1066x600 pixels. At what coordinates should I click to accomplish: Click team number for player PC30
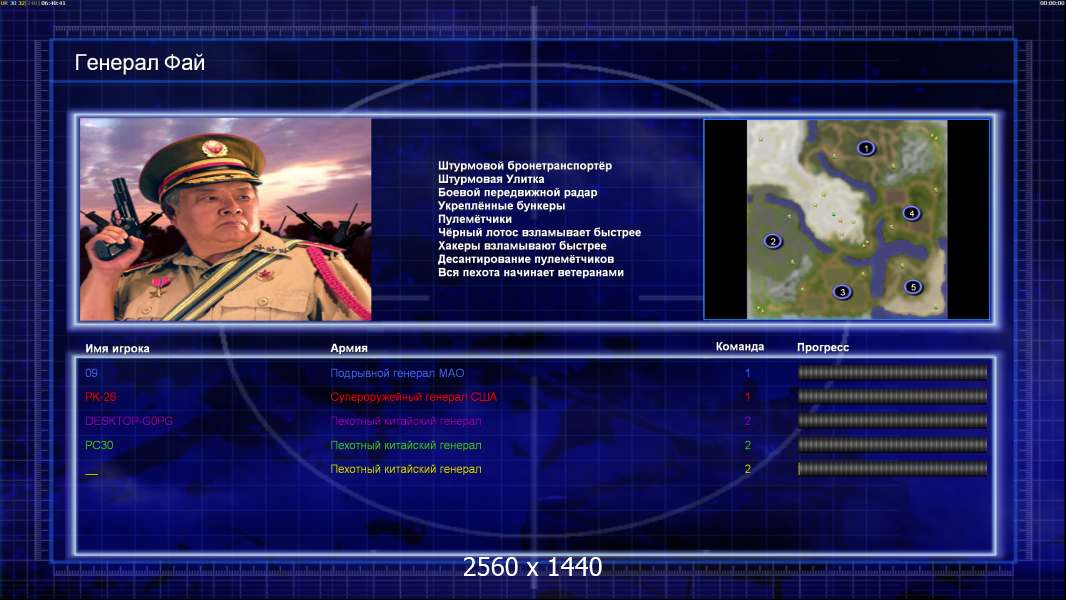[747, 445]
